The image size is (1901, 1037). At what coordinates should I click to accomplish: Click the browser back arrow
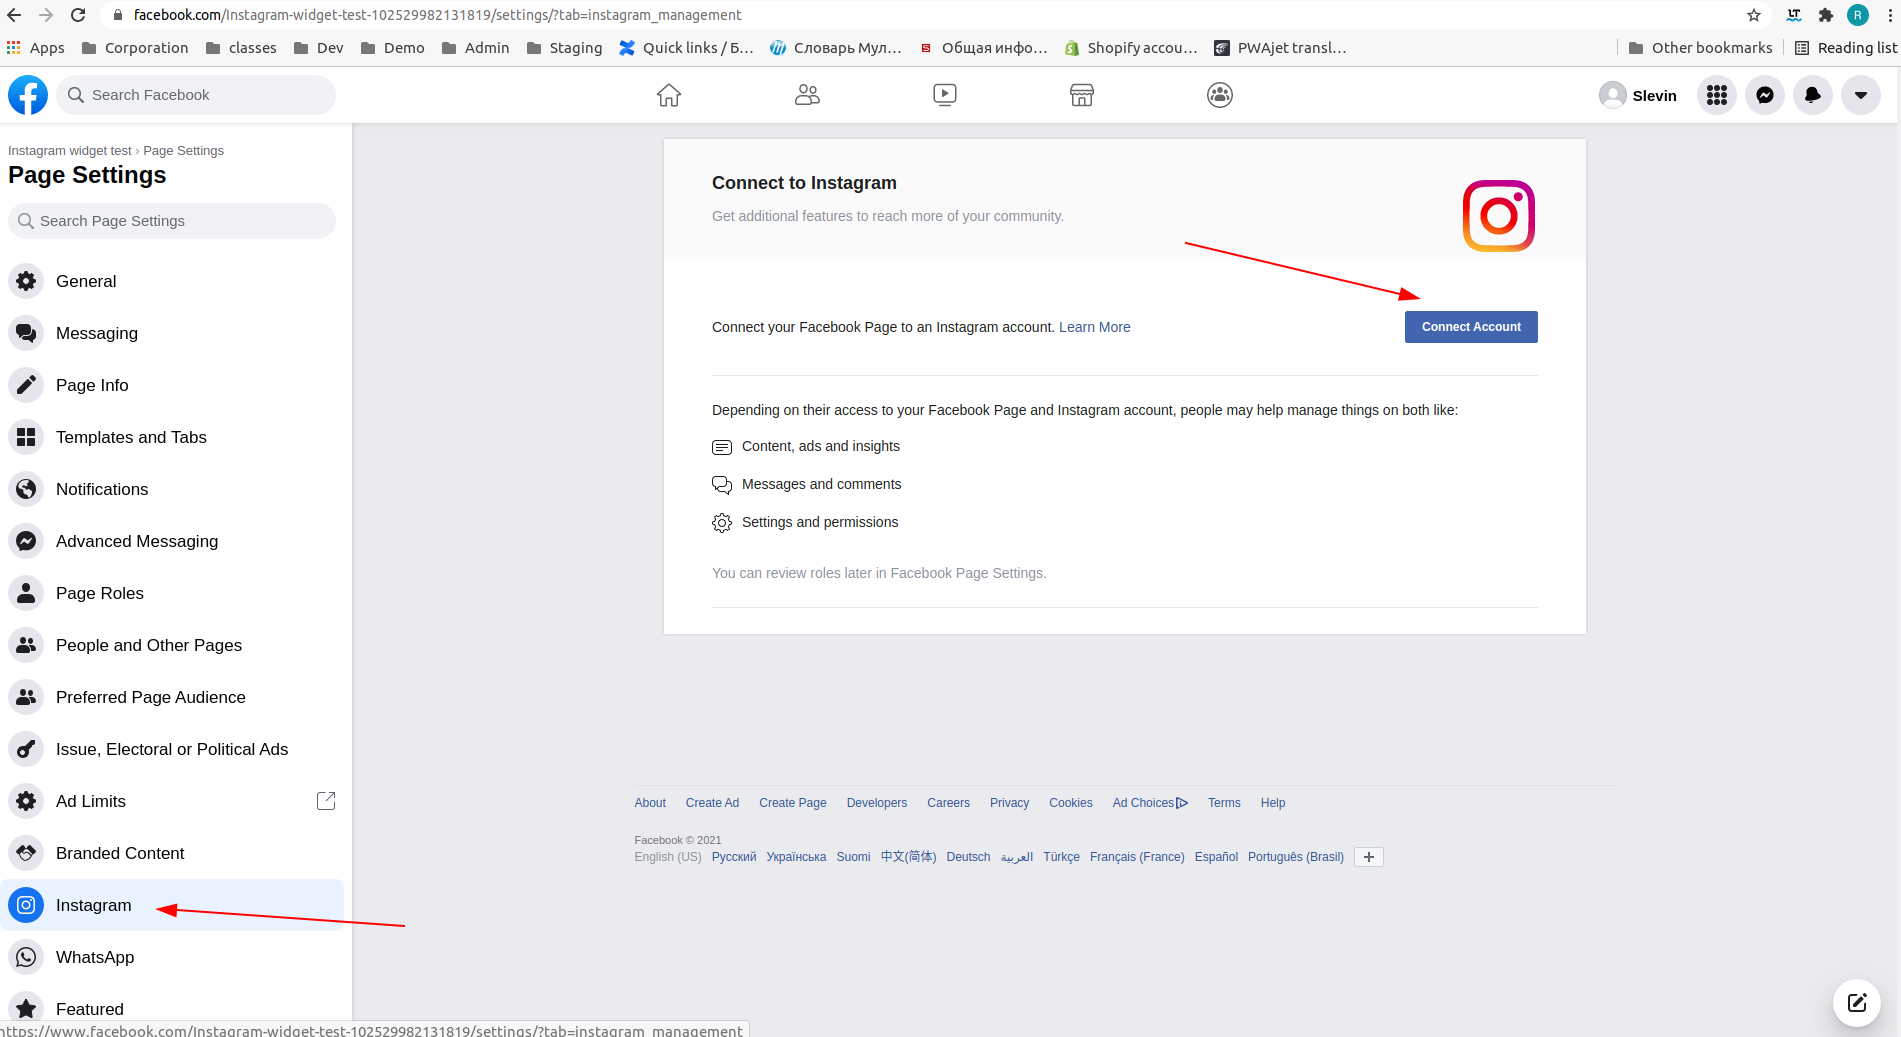(14, 15)
